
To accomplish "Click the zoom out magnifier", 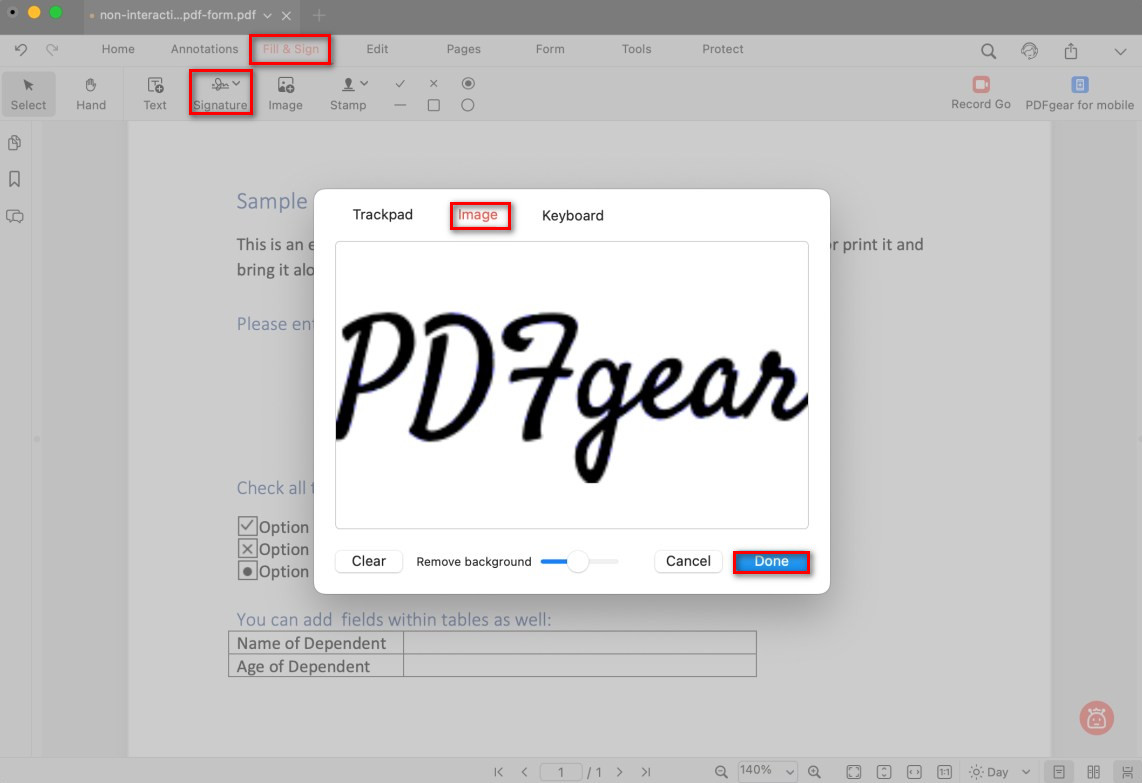I will tap(721, 772).
